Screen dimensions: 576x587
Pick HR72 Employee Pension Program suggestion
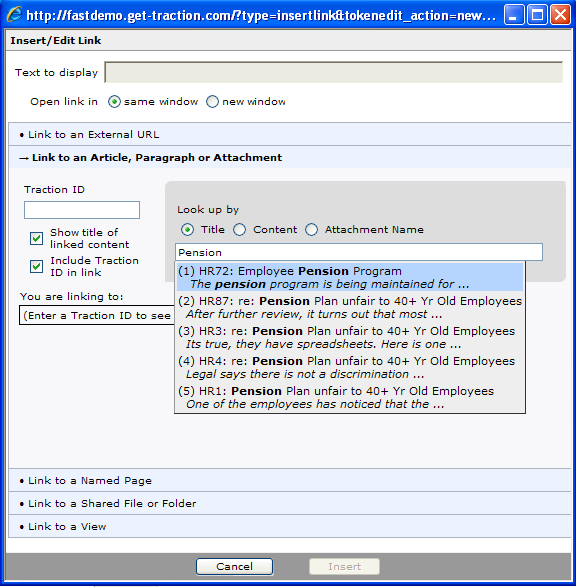pos(350,277)
